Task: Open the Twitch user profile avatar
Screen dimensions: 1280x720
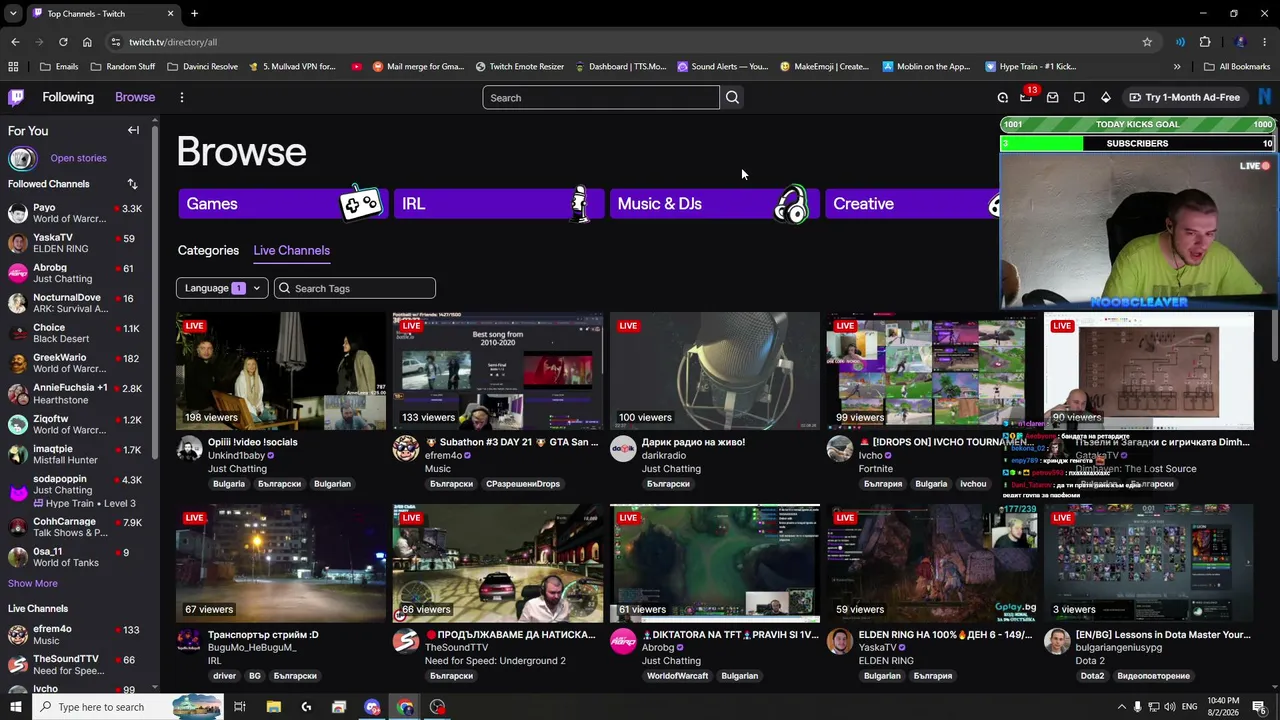Action: point(1265,97)
